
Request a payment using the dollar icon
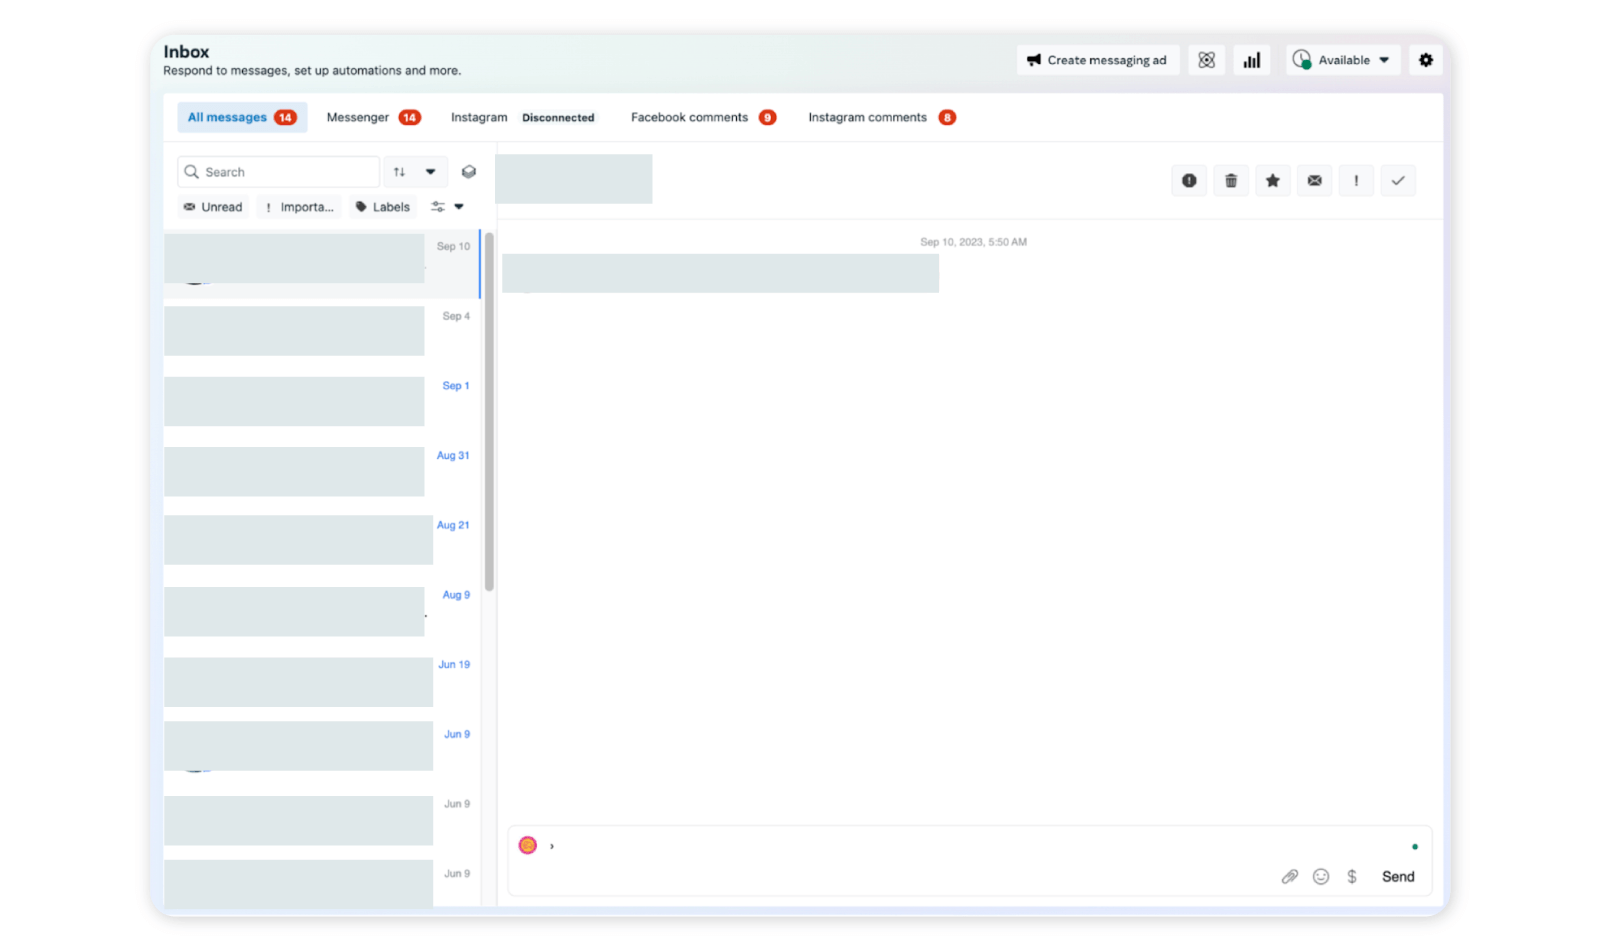coord(1353,876)
